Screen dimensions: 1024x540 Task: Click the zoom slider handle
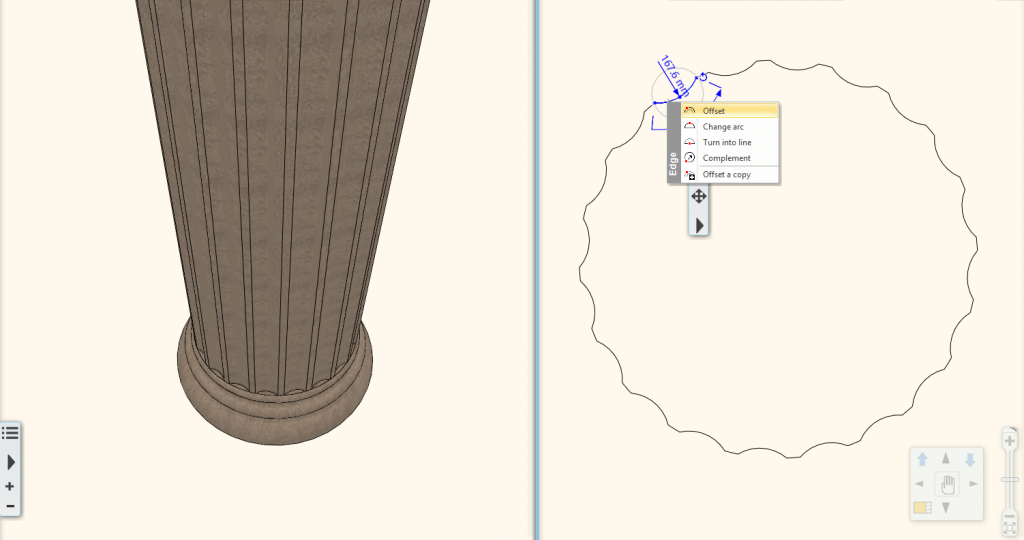[x=1010, y=479]
